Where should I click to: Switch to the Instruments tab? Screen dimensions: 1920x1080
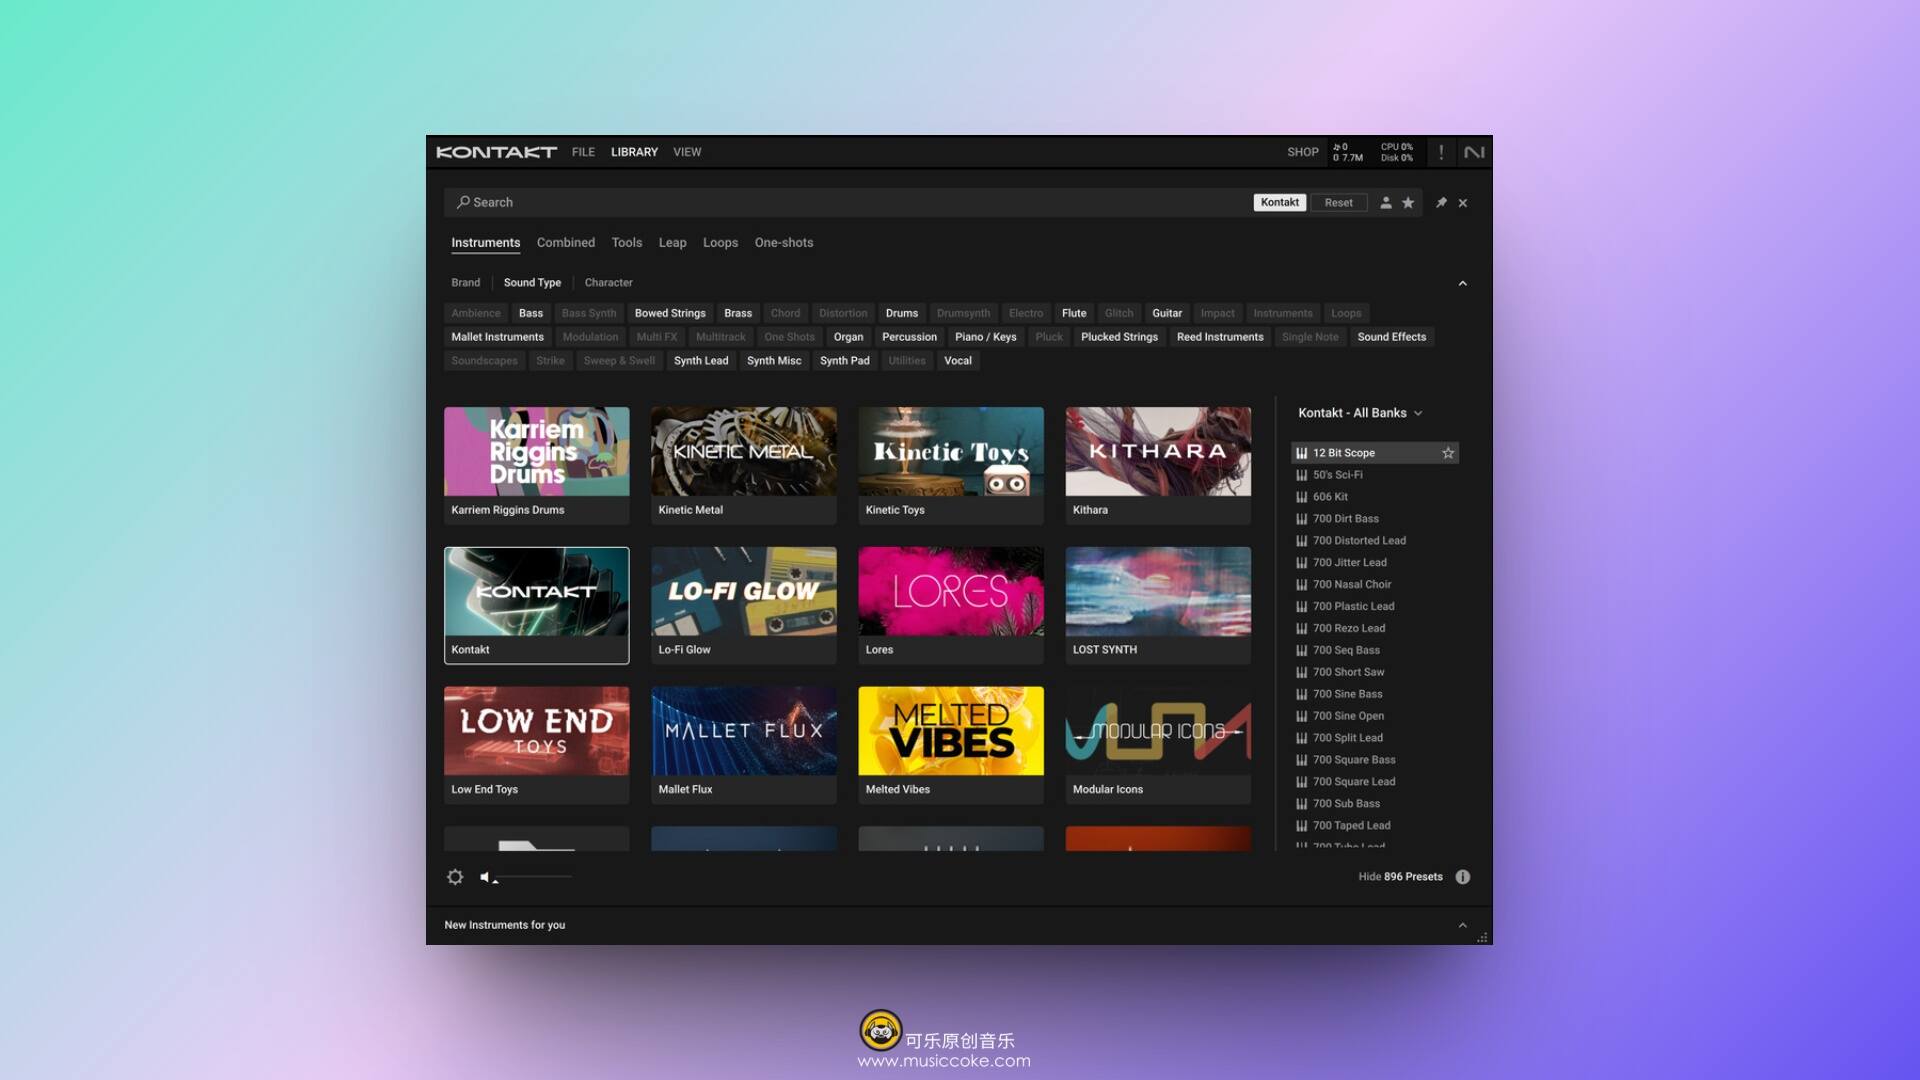point(485,243)
